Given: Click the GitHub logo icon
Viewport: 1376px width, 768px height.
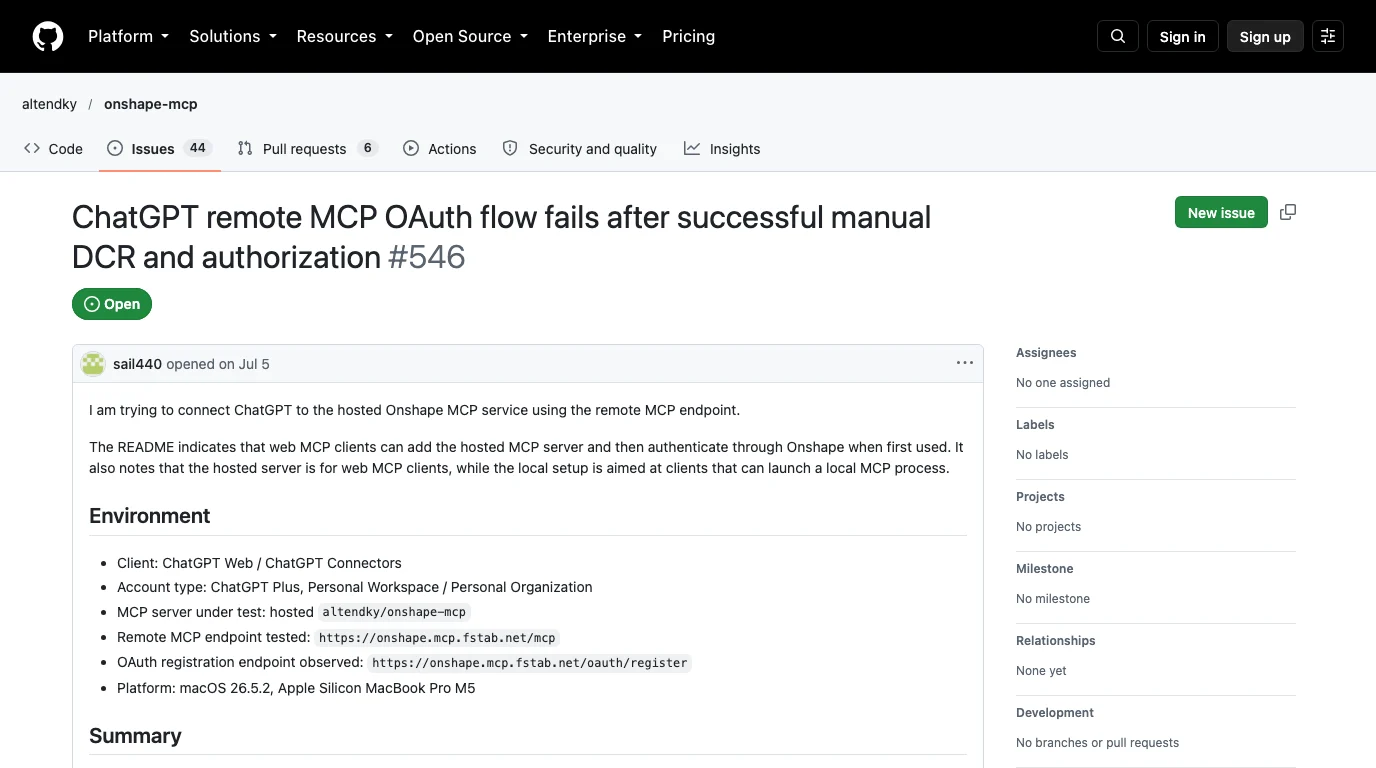Looking at the screenshot, I should tap(48, 37).
